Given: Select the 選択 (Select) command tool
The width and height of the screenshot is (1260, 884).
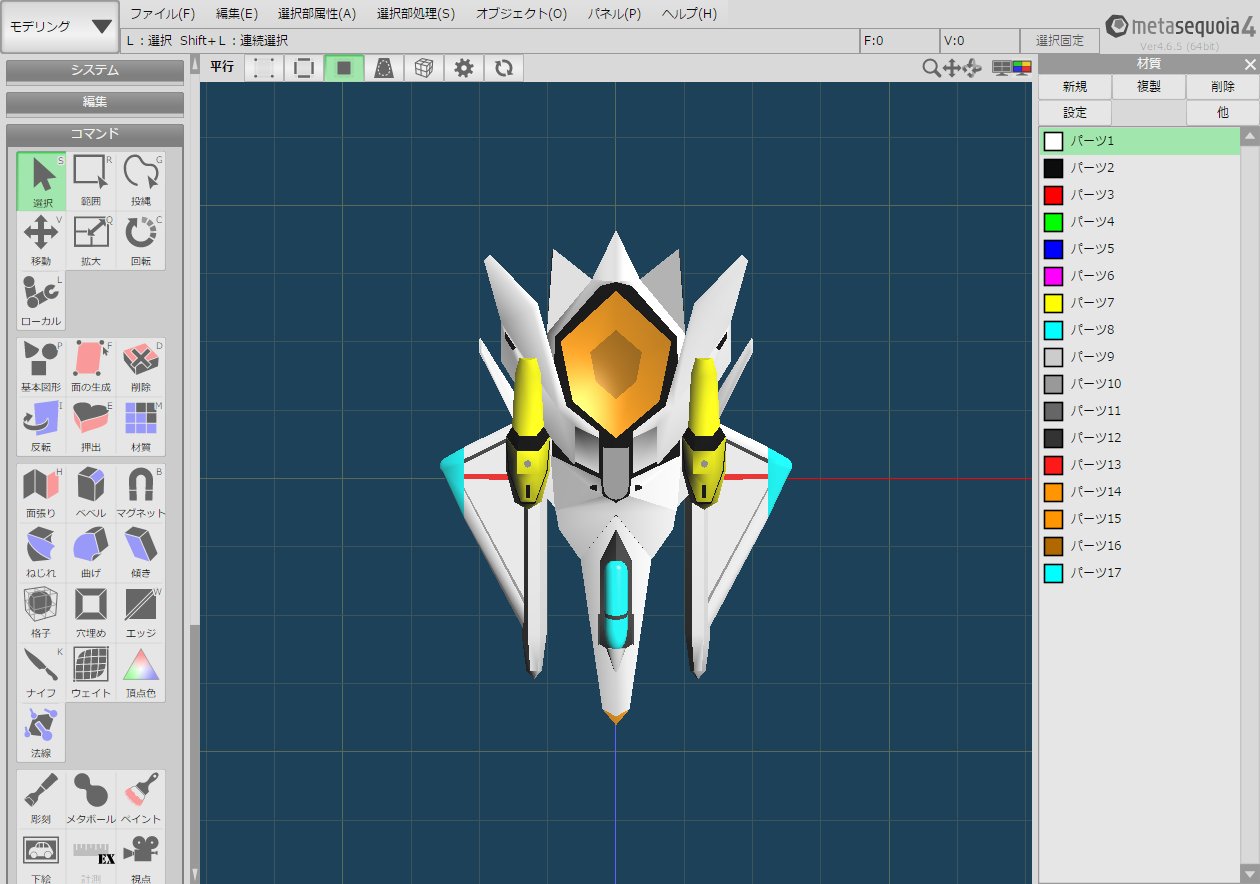Looking at the screenshot, I should [41, 181].
